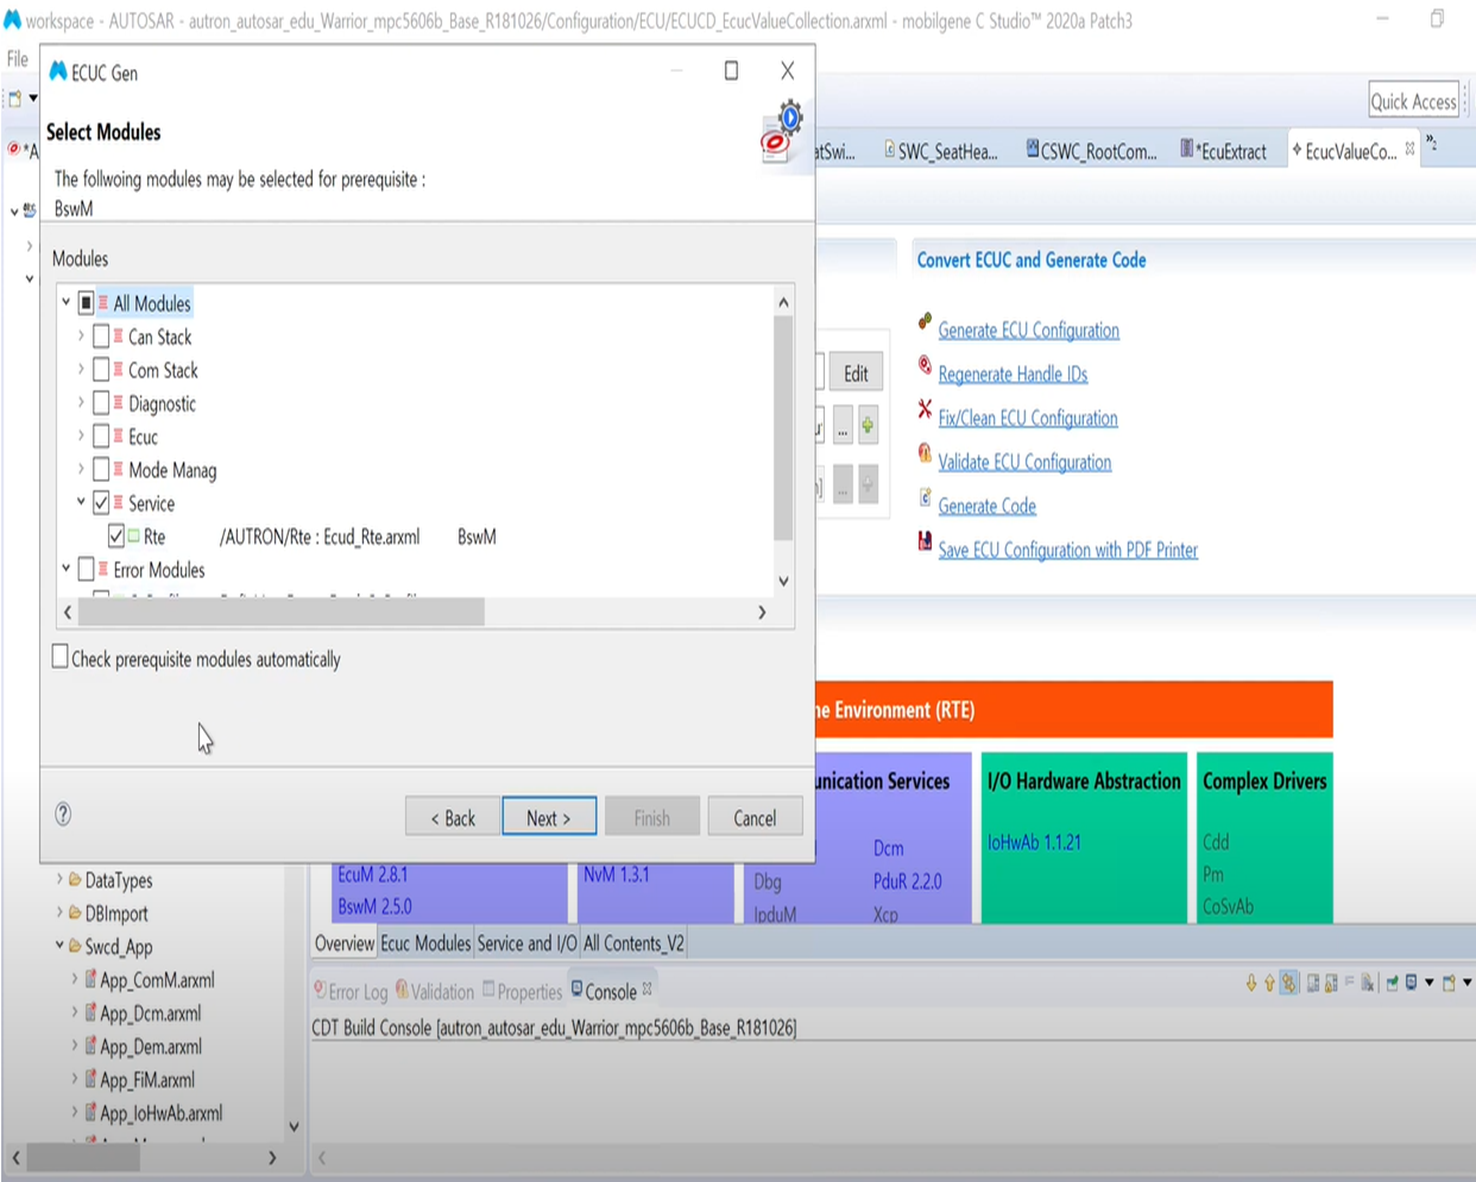Switch to the CSWC_RootCom... editor tab
The height and width of the screenshot is (1182, 1476).
tap(1090, 151)
